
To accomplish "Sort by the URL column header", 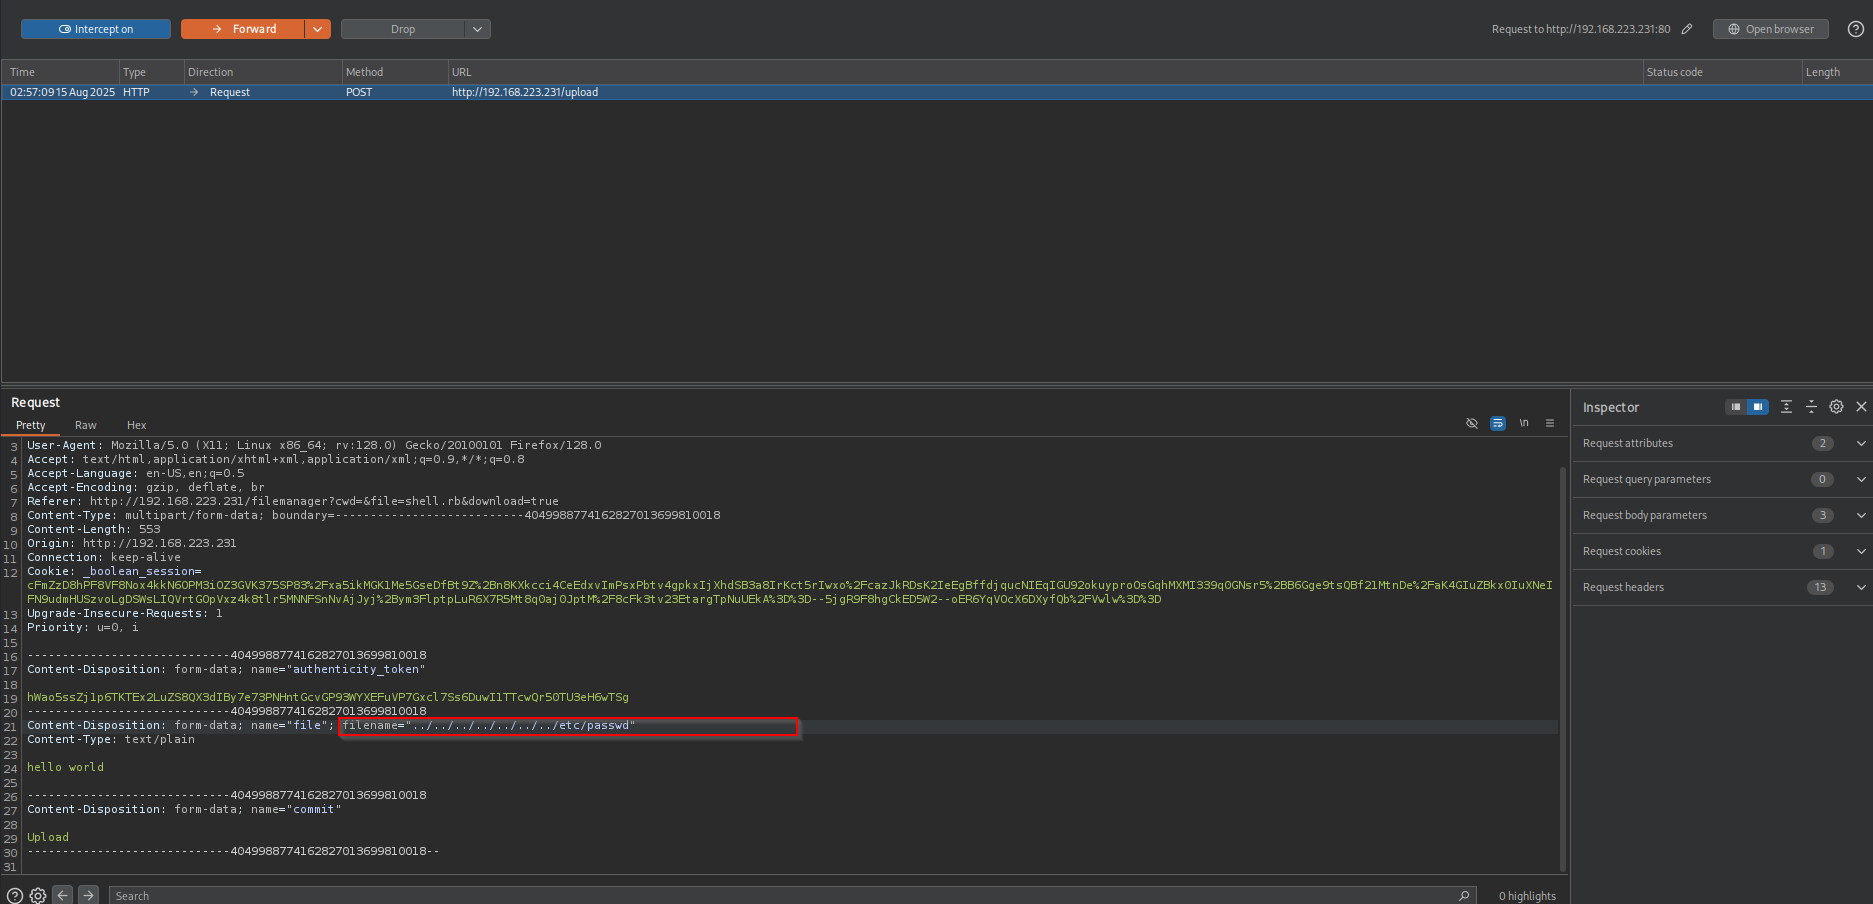I will coord(1045,72).
